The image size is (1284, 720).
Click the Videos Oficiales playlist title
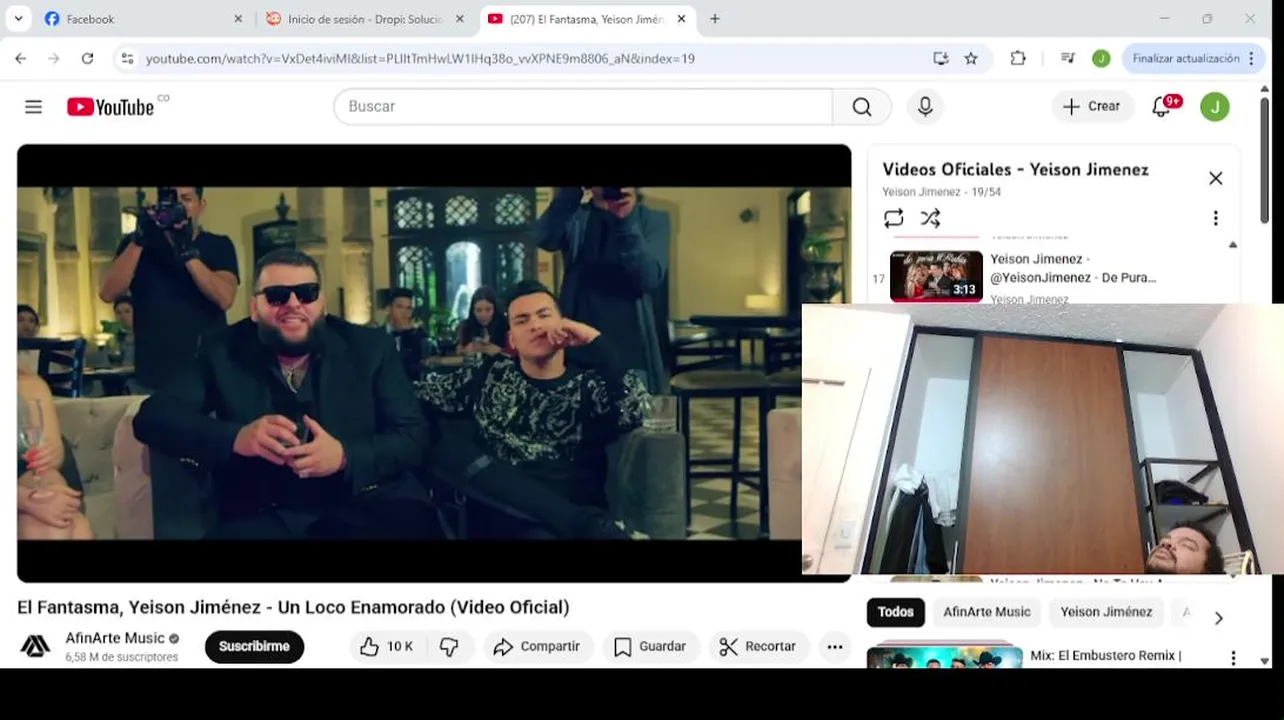tap(1015, 170)
